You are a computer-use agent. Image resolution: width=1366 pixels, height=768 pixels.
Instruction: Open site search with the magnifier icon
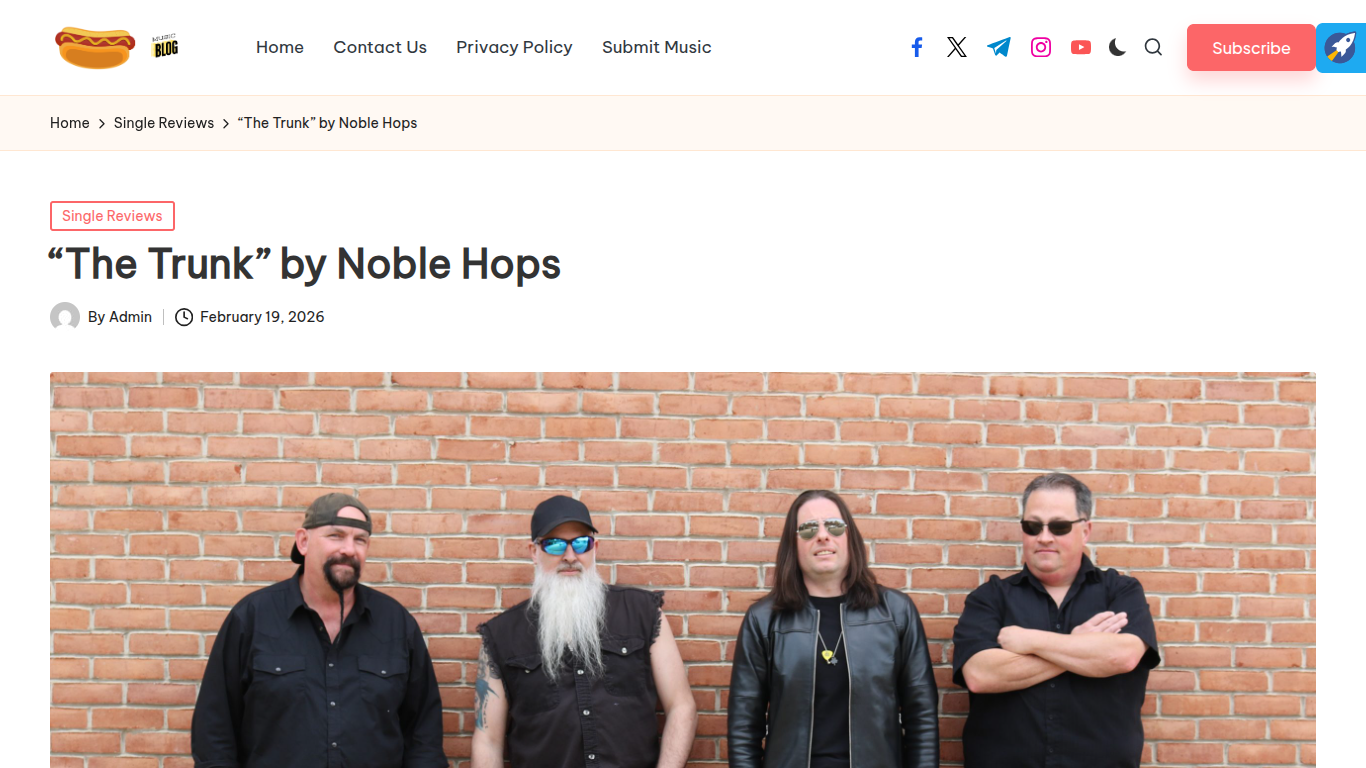click(x=1153, y=47)
